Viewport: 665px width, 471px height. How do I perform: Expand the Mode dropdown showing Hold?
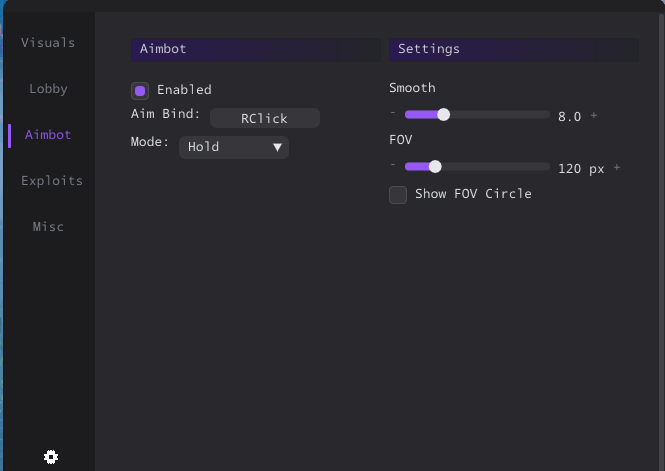tap(234, 147)
